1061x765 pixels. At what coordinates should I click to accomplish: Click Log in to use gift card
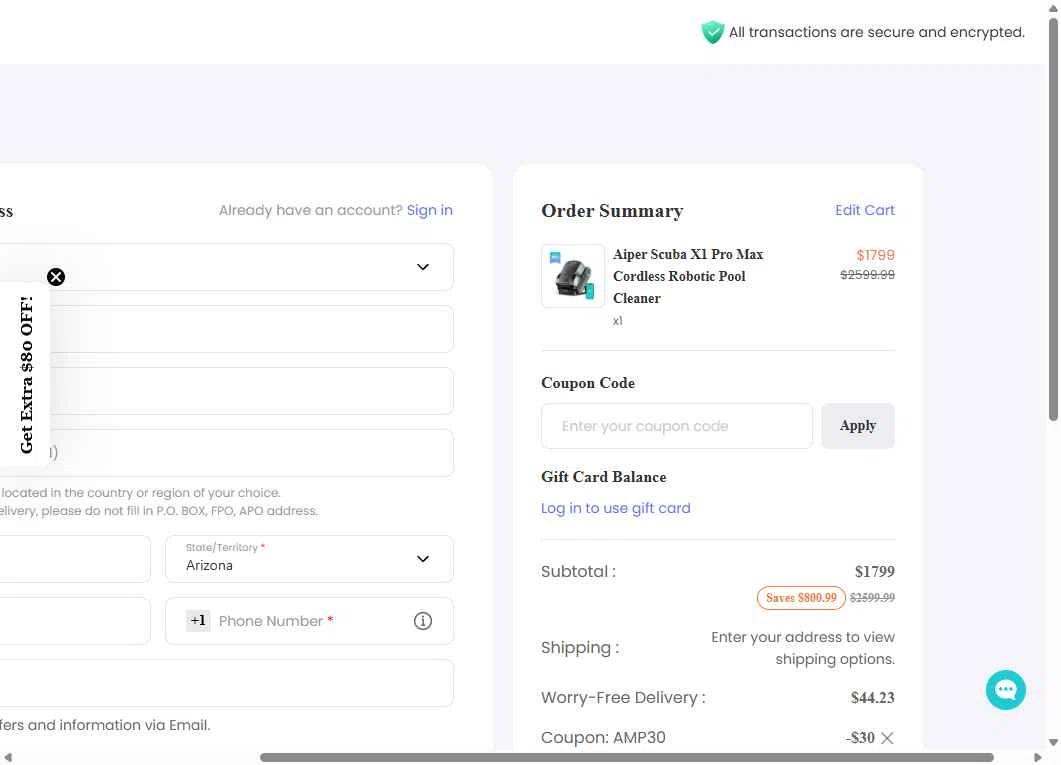(616, 508)
